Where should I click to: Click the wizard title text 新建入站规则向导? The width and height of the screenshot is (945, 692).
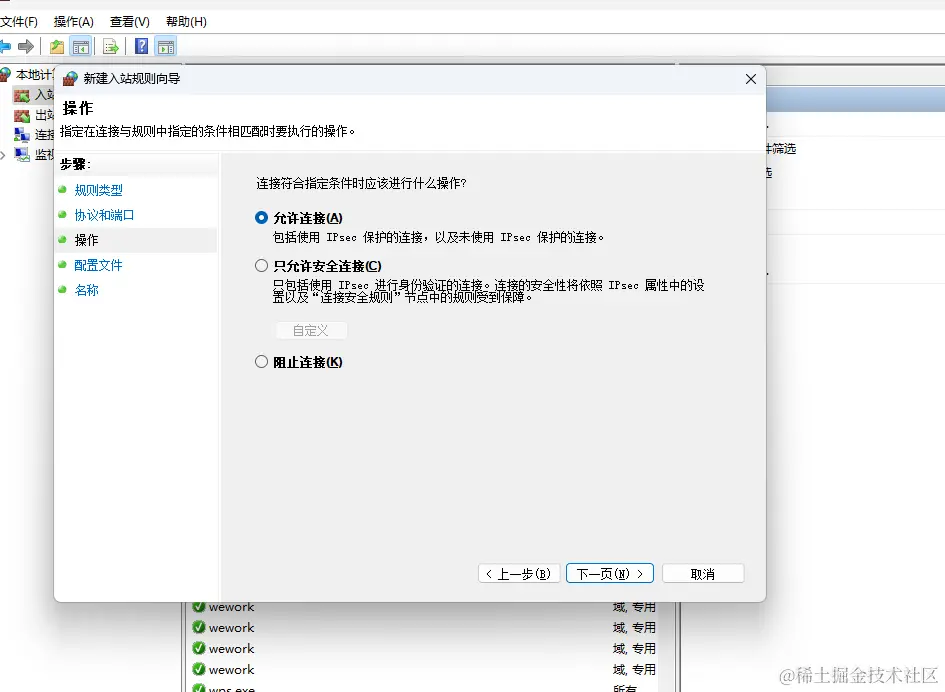click(x=132, y=79)
